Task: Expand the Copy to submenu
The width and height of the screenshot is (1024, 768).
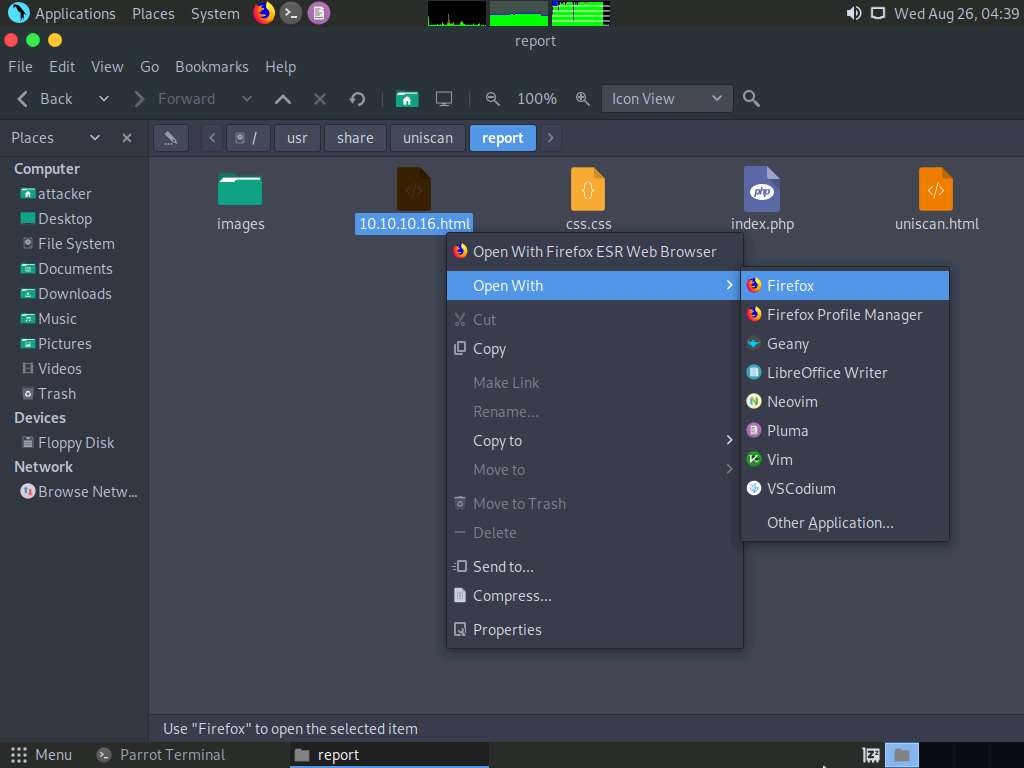Action: pyautogui.click(x=594, y=441)
